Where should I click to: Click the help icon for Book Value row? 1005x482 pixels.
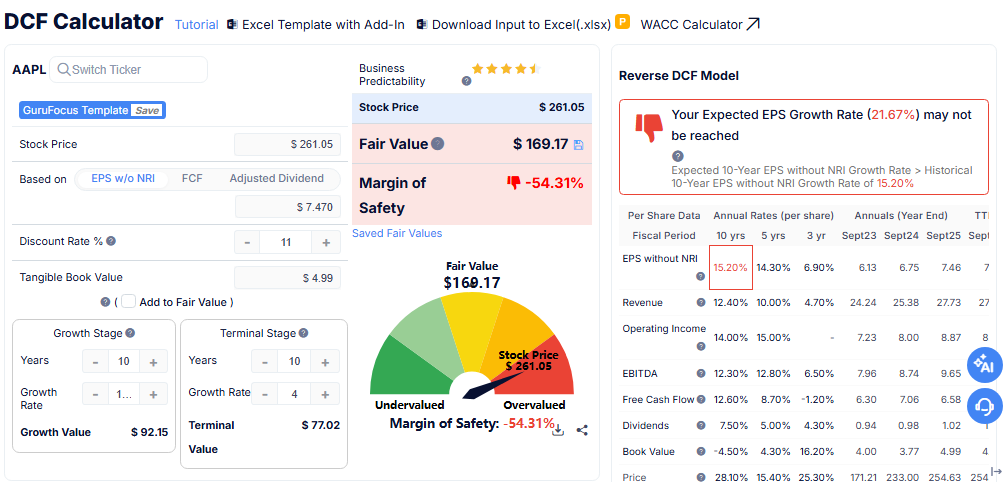(701, 452)
